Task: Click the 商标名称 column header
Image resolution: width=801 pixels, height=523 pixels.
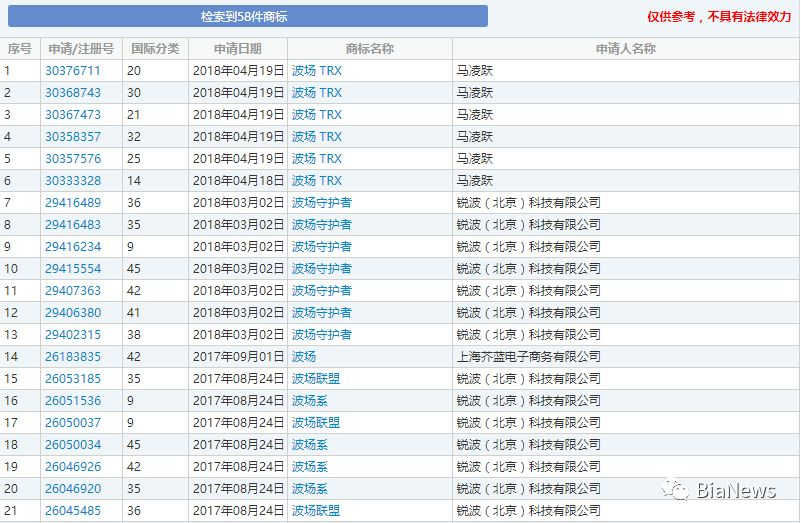Action: (x=370, y=49)
